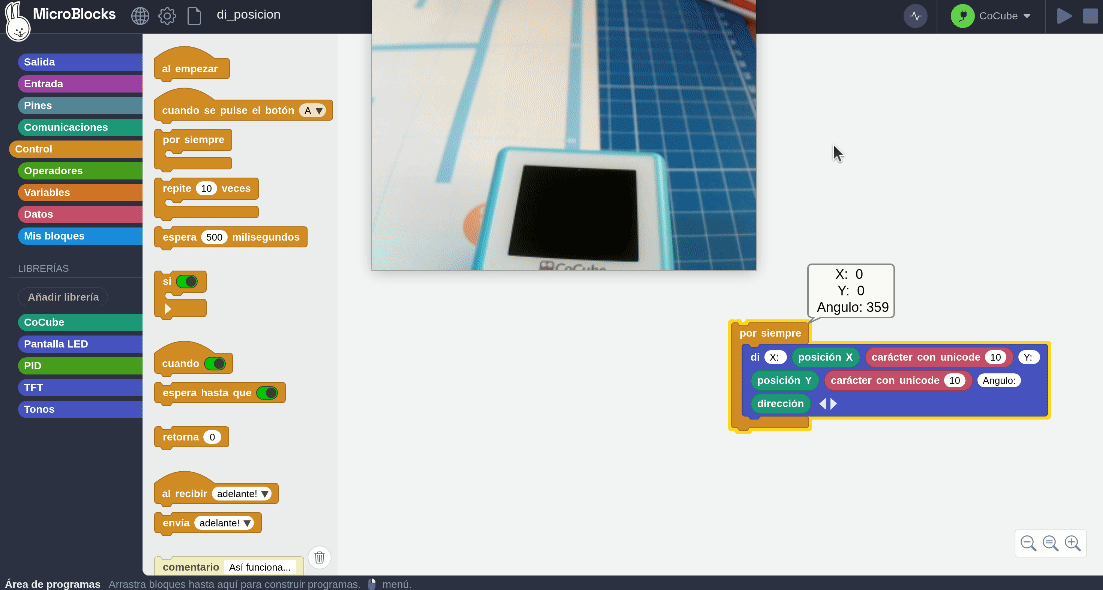Open the file menu icon

[x=195, y=16]
